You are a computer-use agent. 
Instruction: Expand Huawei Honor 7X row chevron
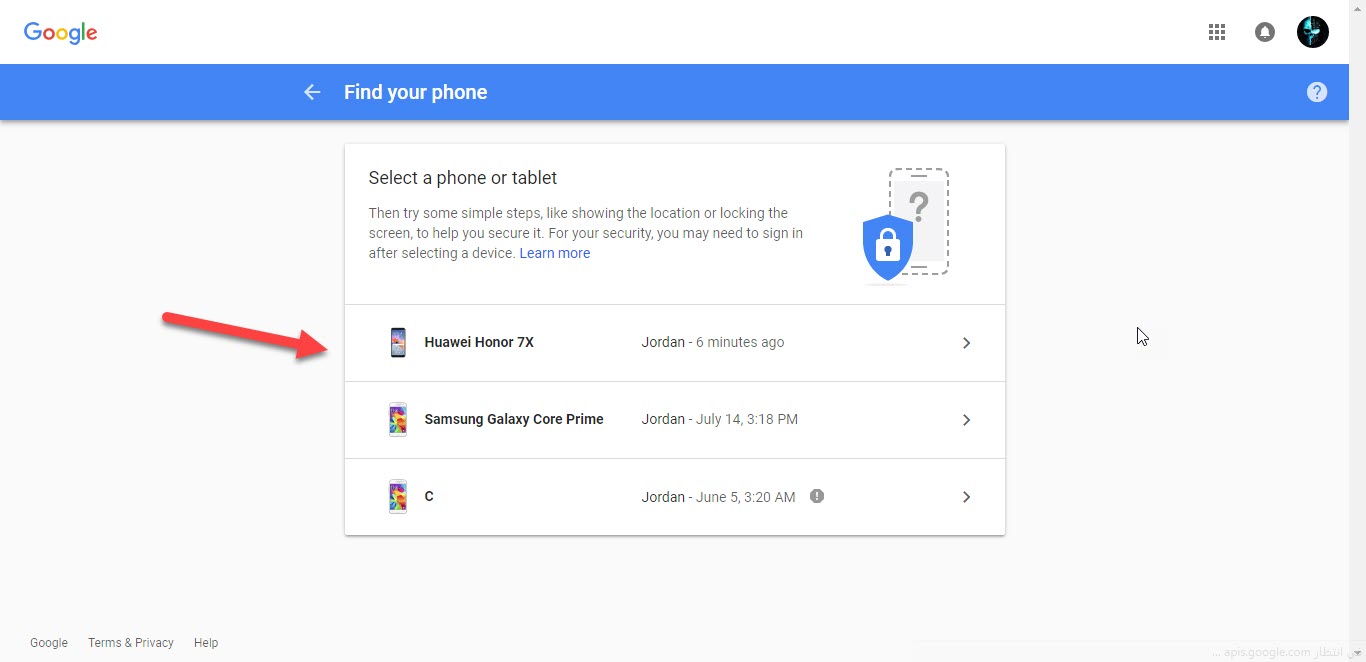[x=966, y=343]
